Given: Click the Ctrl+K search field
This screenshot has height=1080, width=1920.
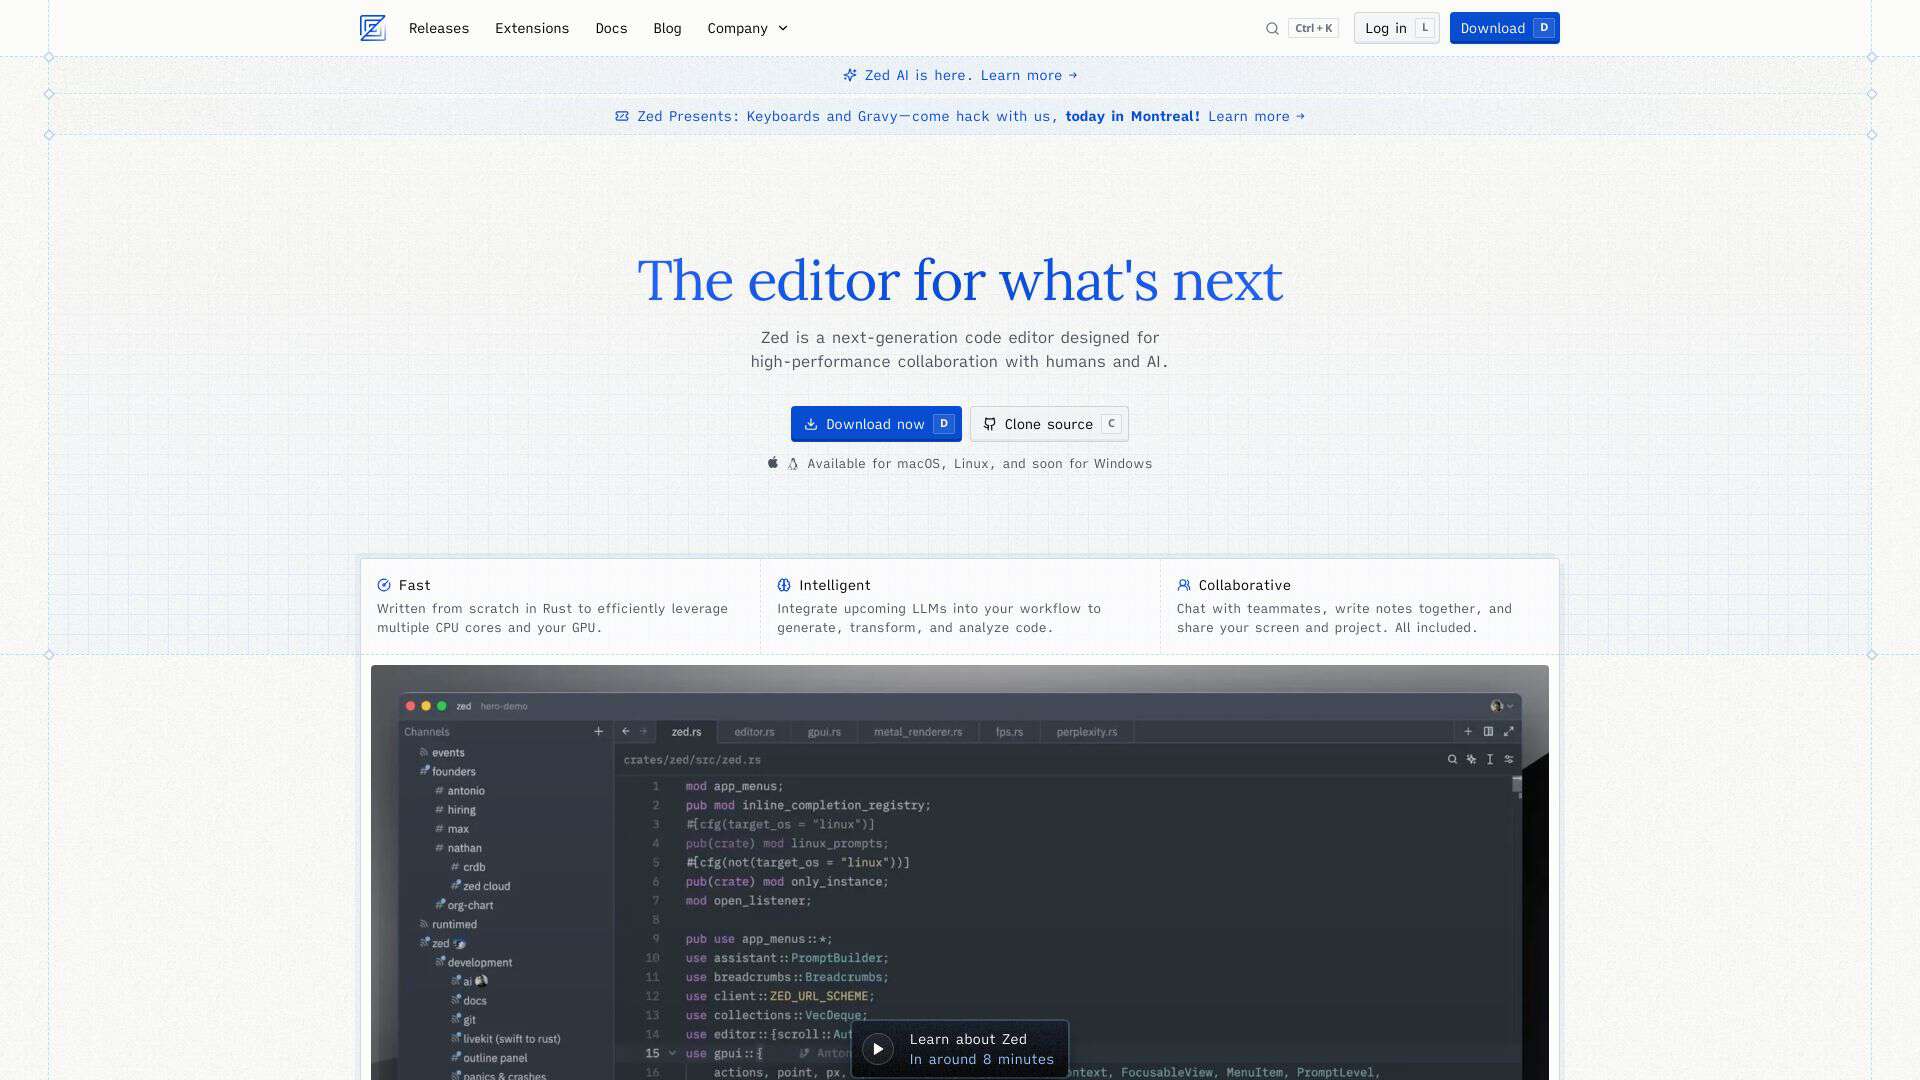Looking at the screenshot, I should click(1311, 28).
